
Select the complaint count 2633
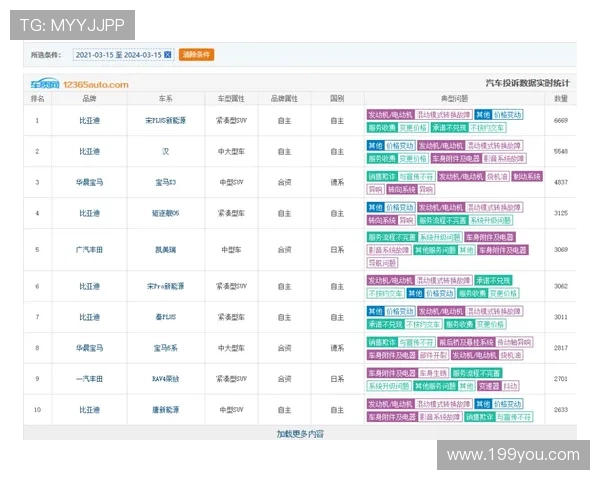coord(561,410)
